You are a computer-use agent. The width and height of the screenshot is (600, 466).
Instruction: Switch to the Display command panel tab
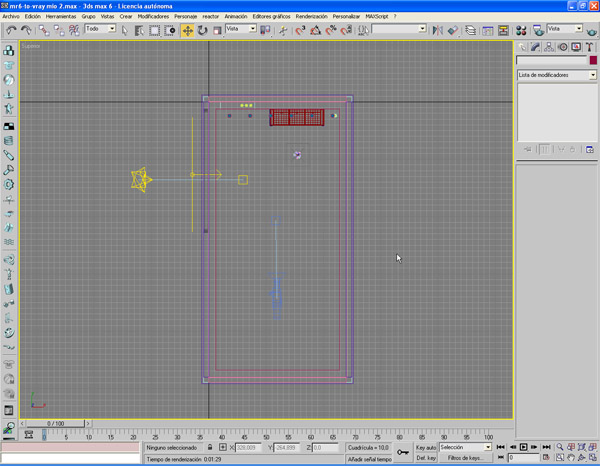pos(576,47)
